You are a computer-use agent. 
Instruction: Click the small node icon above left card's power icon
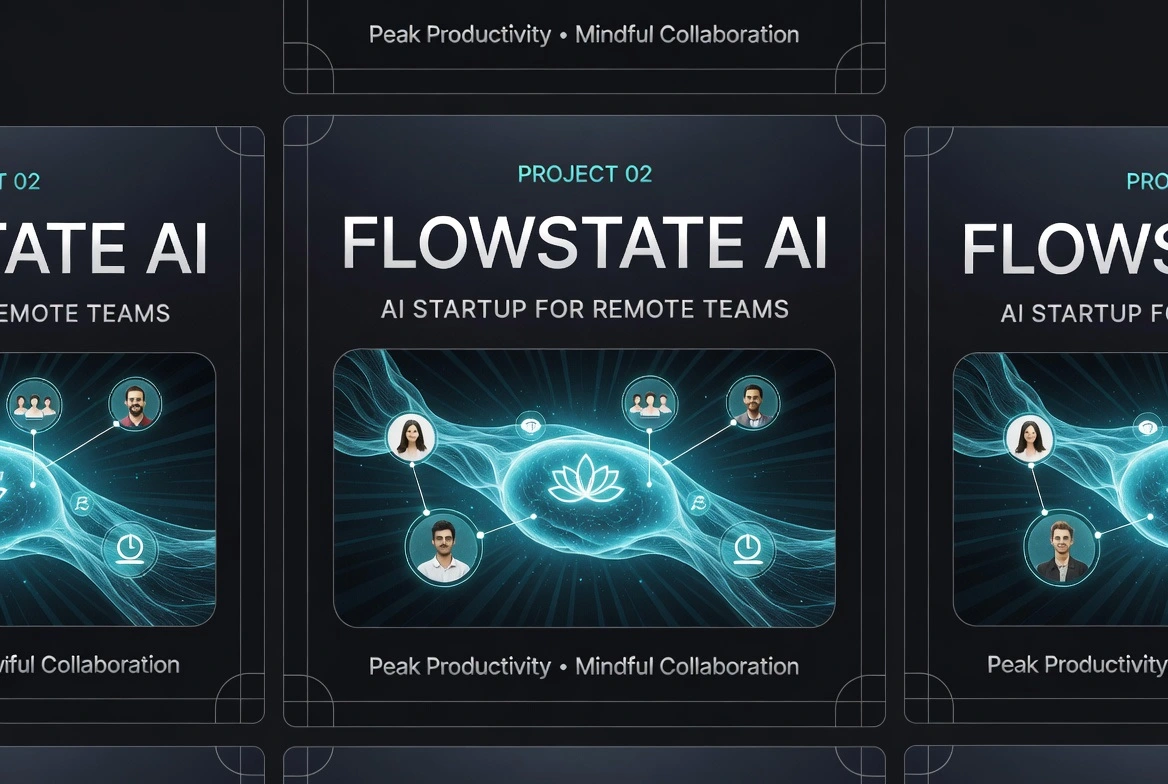(x=81, y=505)
